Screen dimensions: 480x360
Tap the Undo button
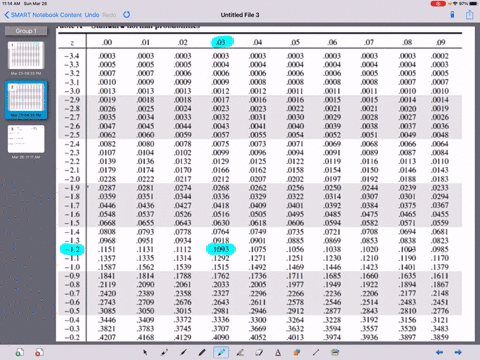(x=92, y=15)
